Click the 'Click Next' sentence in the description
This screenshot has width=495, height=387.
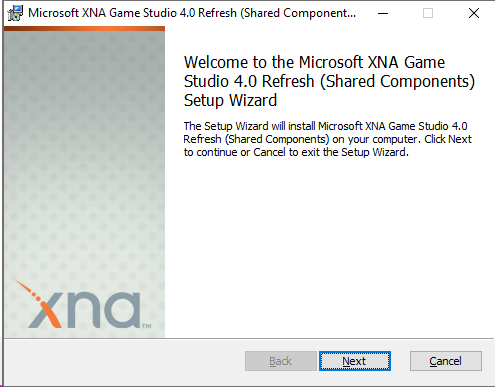[448, 139]
